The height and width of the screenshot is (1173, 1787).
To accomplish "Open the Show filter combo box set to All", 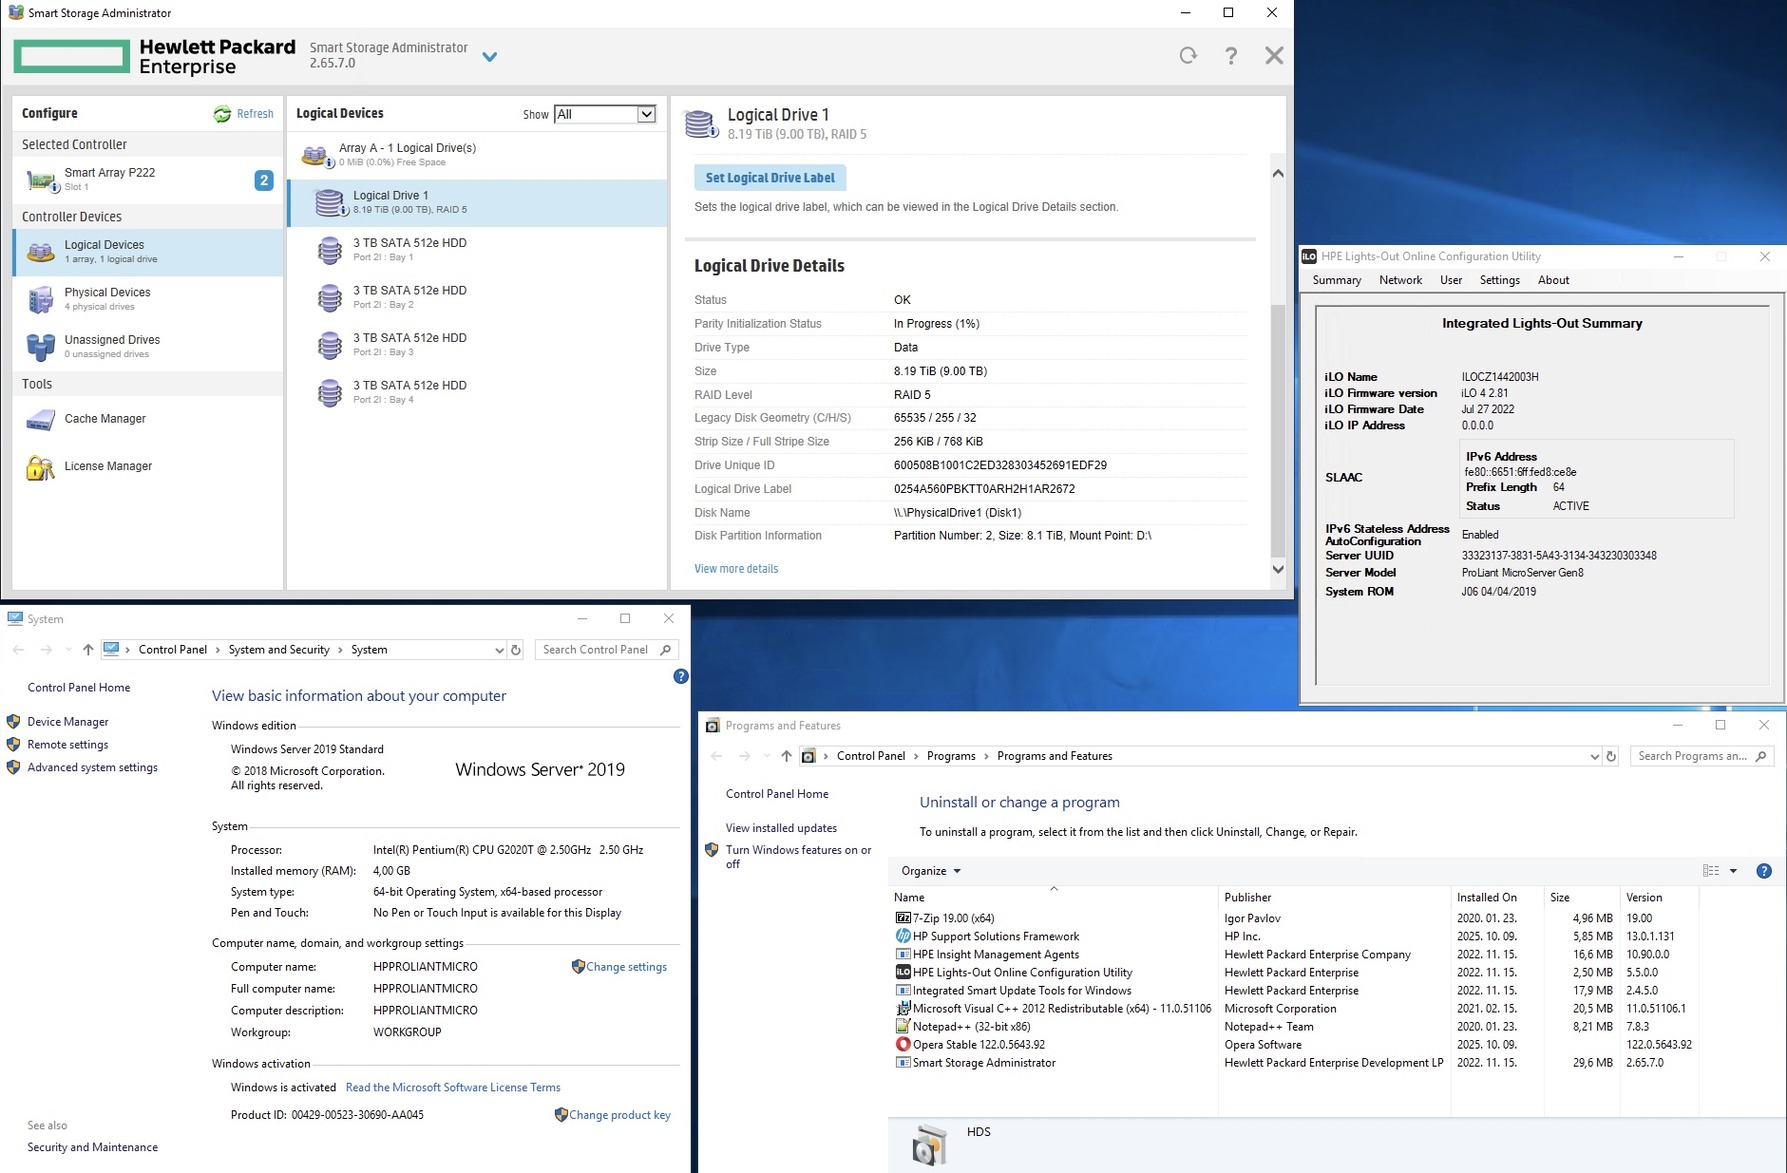I will click(x=605, y=114).
